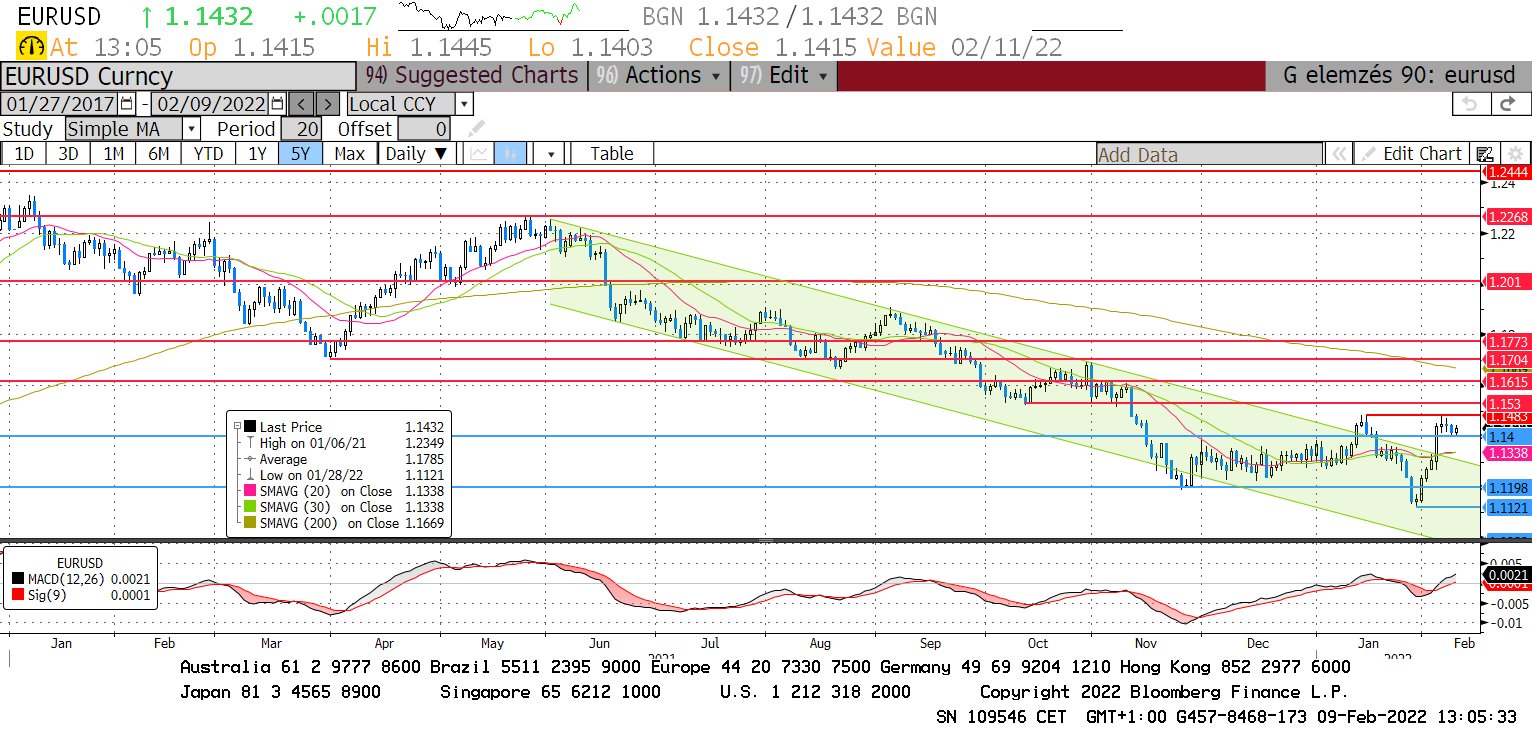Click the study edit pencil icon
This screenshot has height=746, width=1532.
[477, 128]
